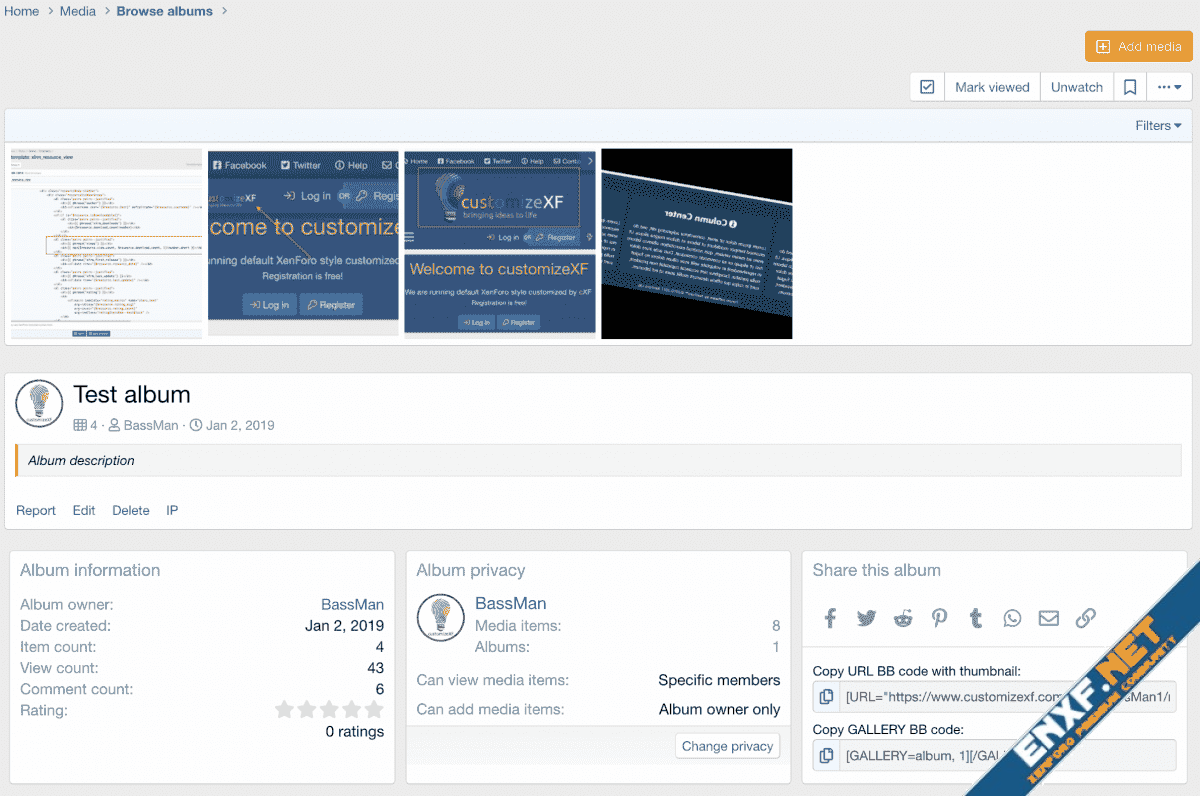Unwatch this album
Image resolution: width=1200 pixels, height=796 pixels.
pos(1076,87)
